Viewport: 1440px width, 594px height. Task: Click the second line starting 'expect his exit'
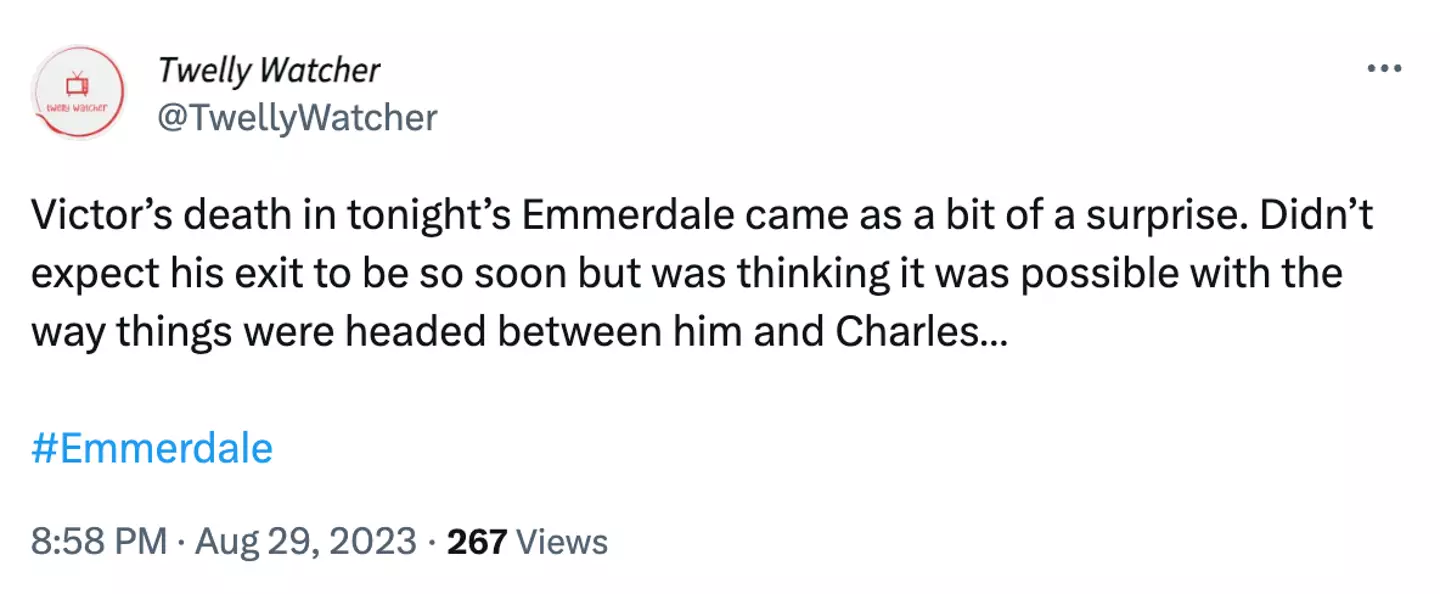(x=686, y=273)
